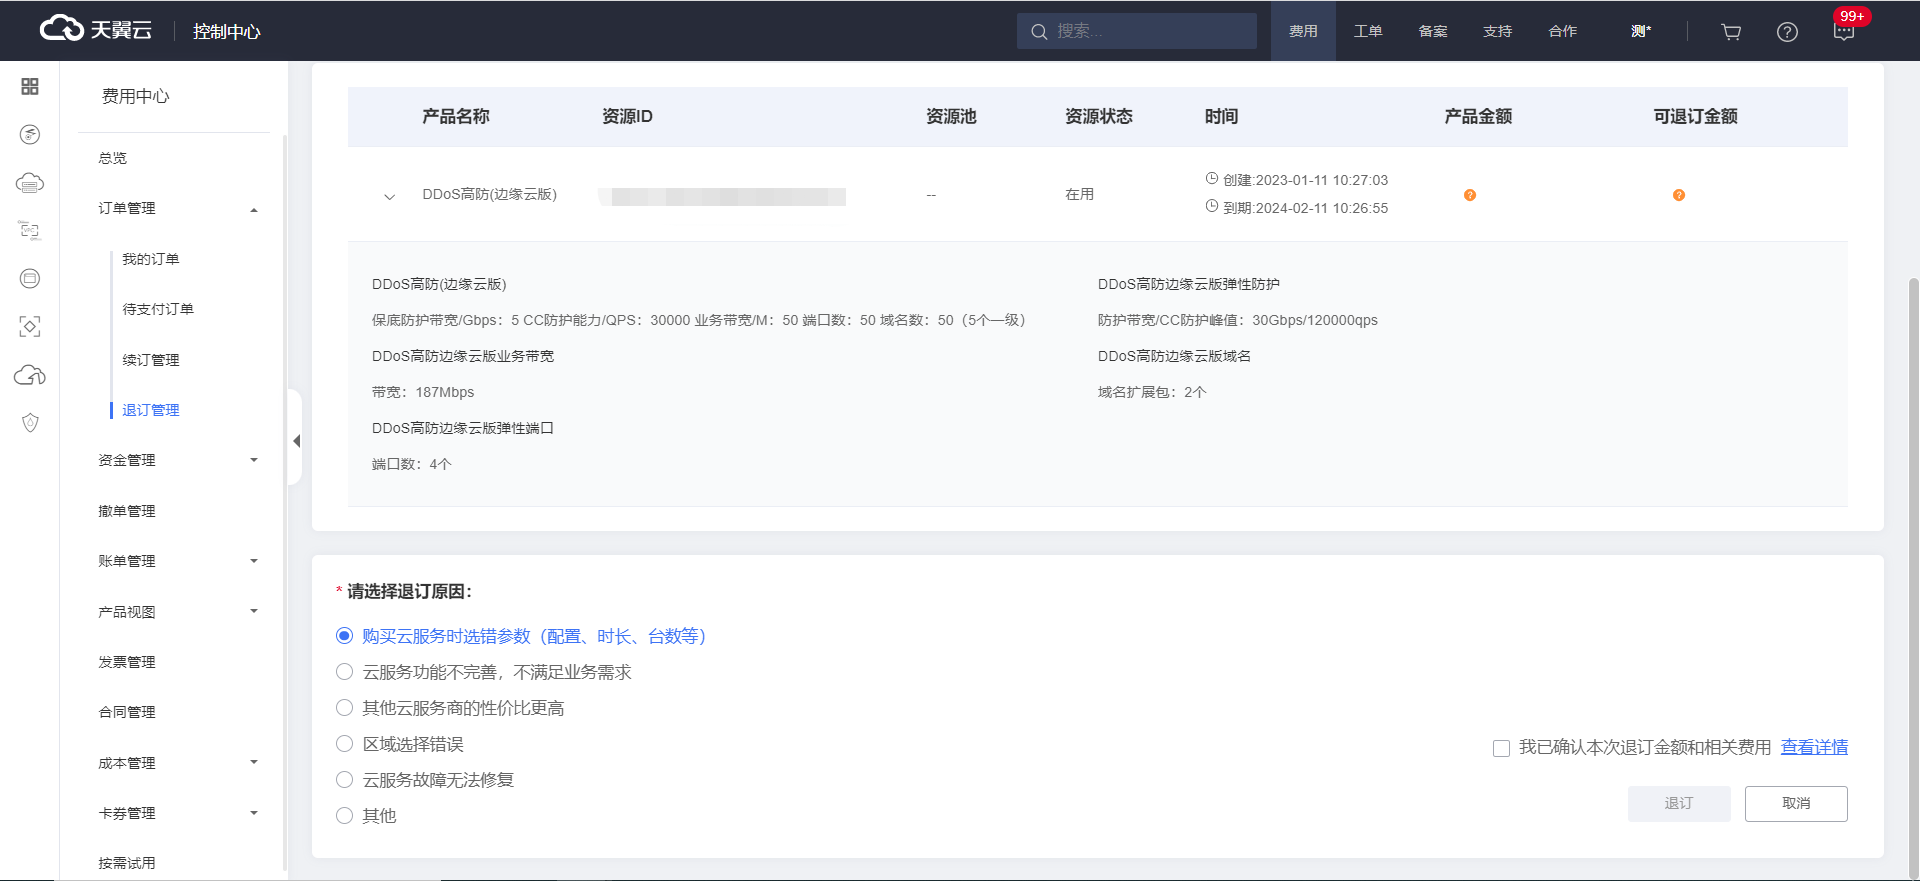Open the shopping cart icon

pos(1731,32)
